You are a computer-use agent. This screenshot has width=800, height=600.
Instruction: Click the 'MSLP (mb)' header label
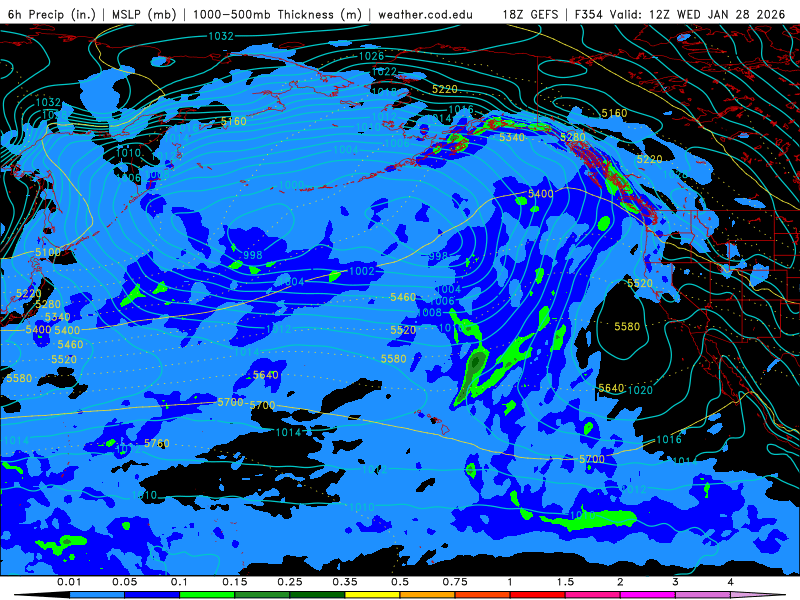[144, 14]
